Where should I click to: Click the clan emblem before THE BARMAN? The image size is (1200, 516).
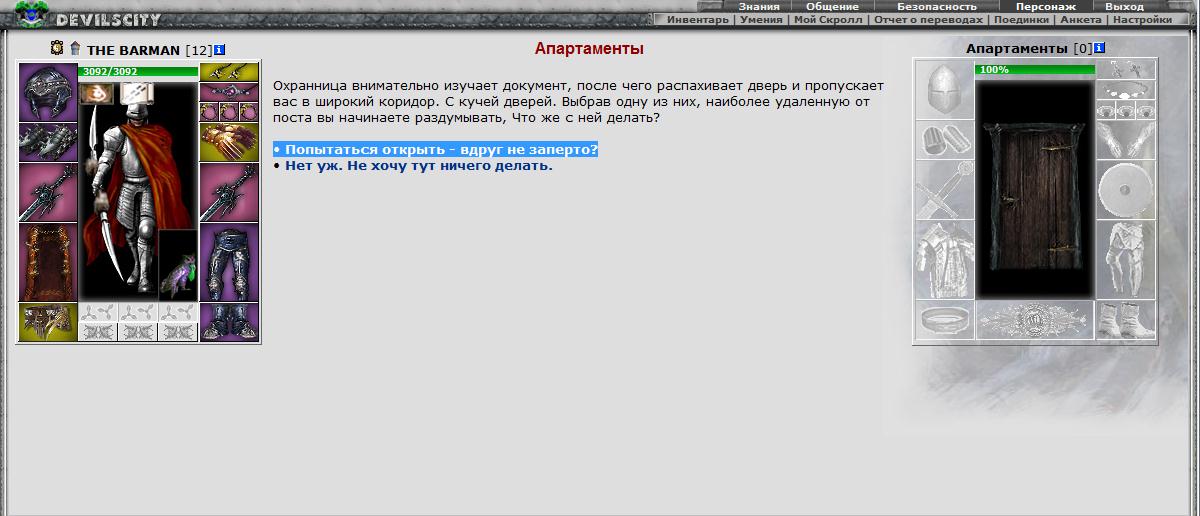pyautogui.click(x=57, y=48)
